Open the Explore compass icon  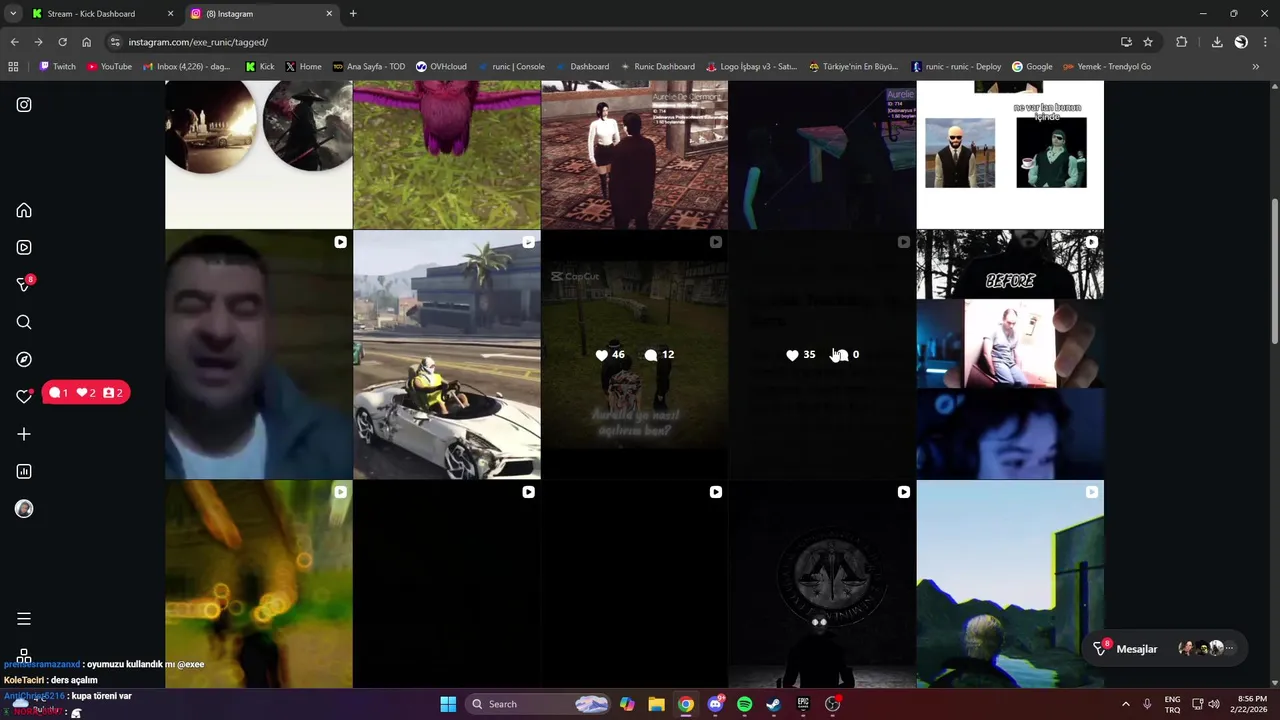click(24, 359)
